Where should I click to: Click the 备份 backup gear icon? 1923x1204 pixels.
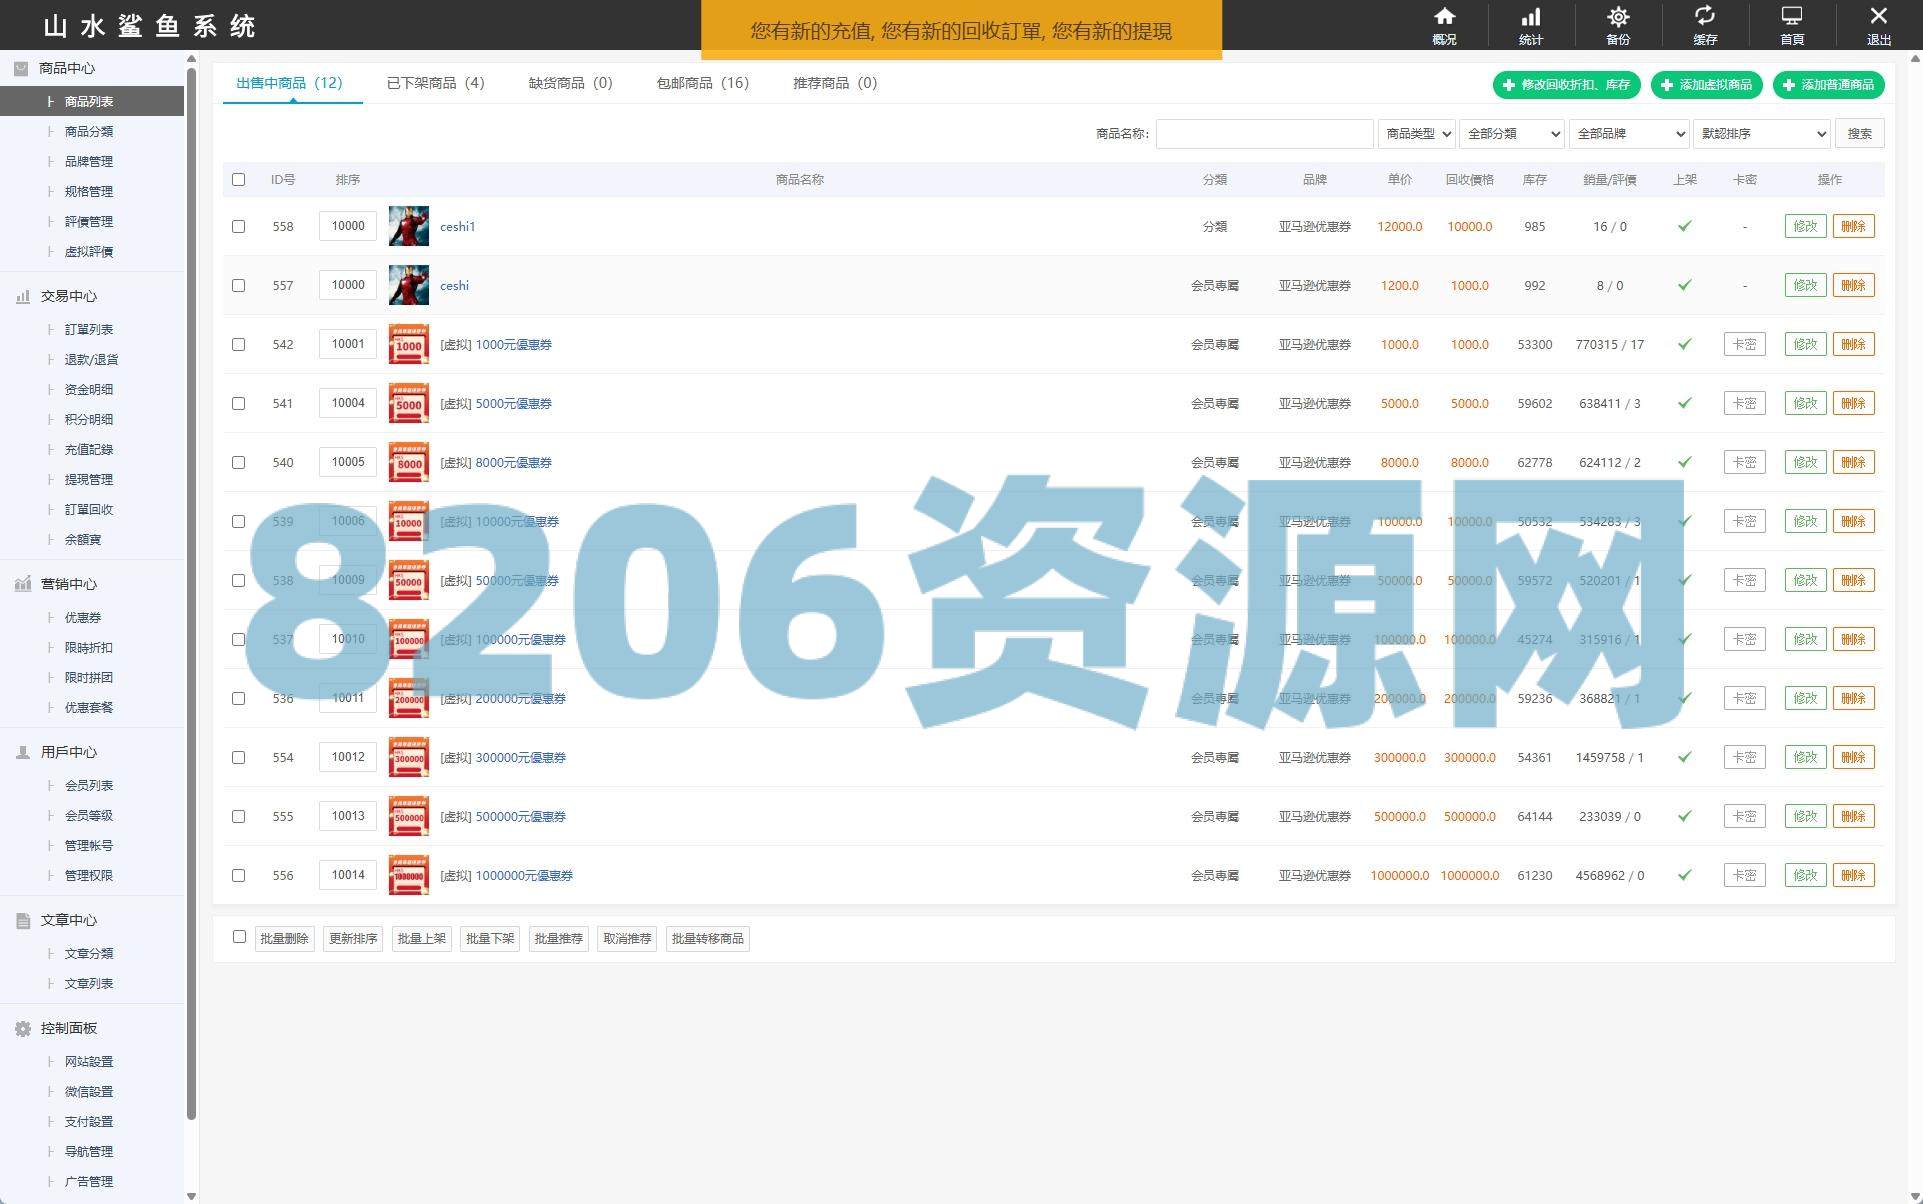pyautogui.click(x=1617, y=18)
